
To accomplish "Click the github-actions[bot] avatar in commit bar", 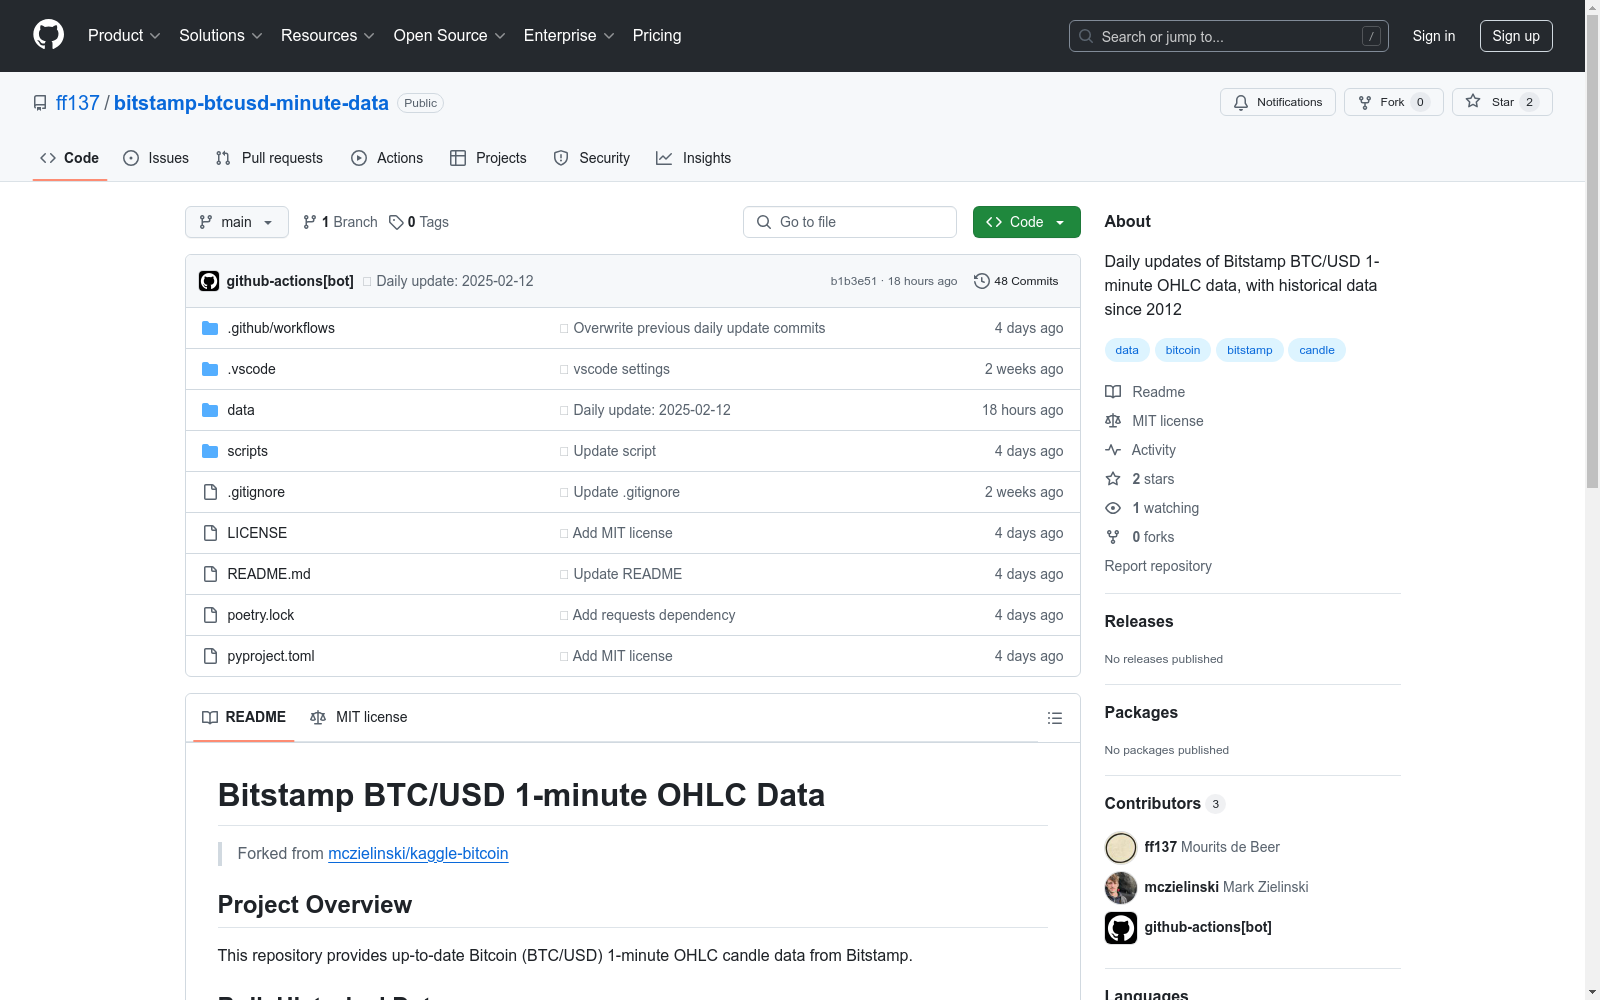I will (209, 281).
